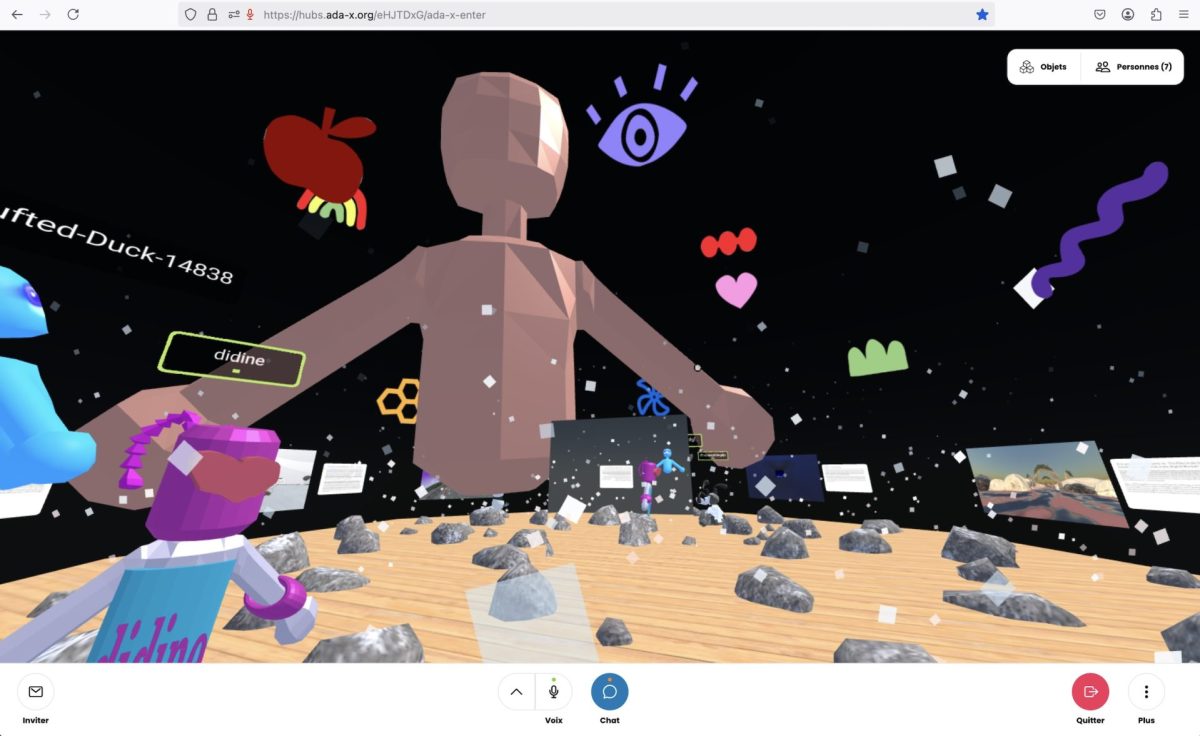Toggle the Voix microphone
This screenshot has height=736, width=1200.
(554, 691)
